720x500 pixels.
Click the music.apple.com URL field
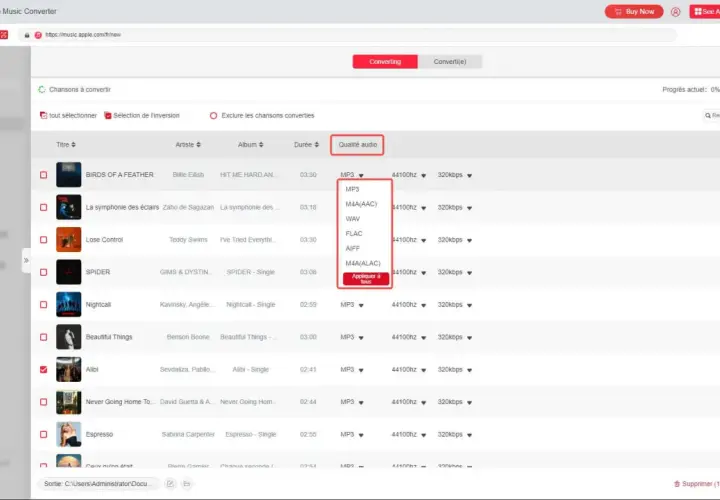point(347,35)
